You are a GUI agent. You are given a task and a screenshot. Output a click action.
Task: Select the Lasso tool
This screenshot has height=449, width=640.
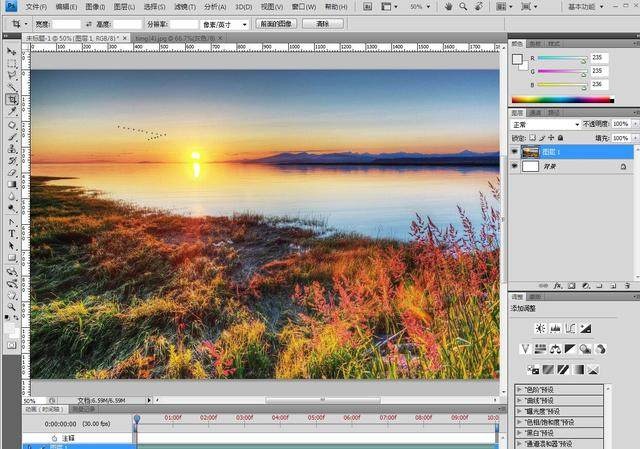pos(12,75)
